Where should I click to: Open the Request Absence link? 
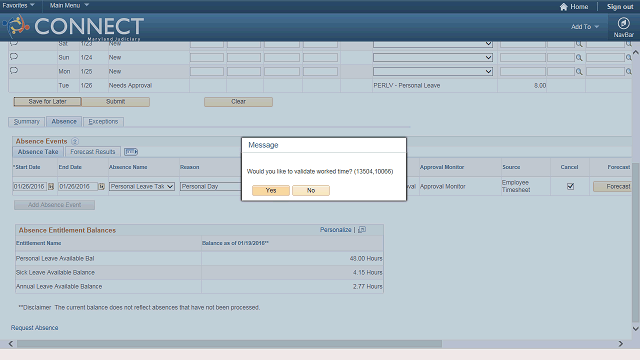(34, 328)
